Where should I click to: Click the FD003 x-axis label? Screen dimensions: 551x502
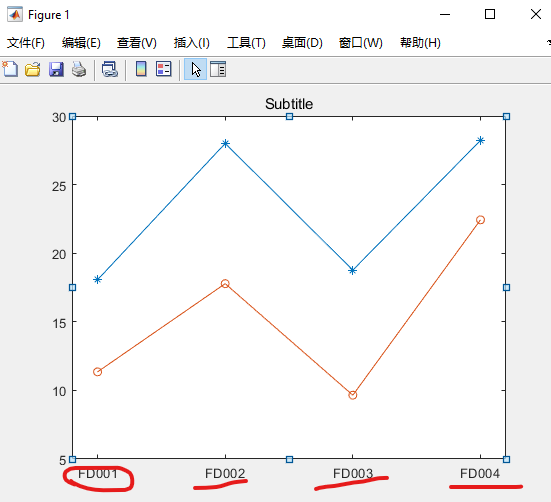pos(353,474)
